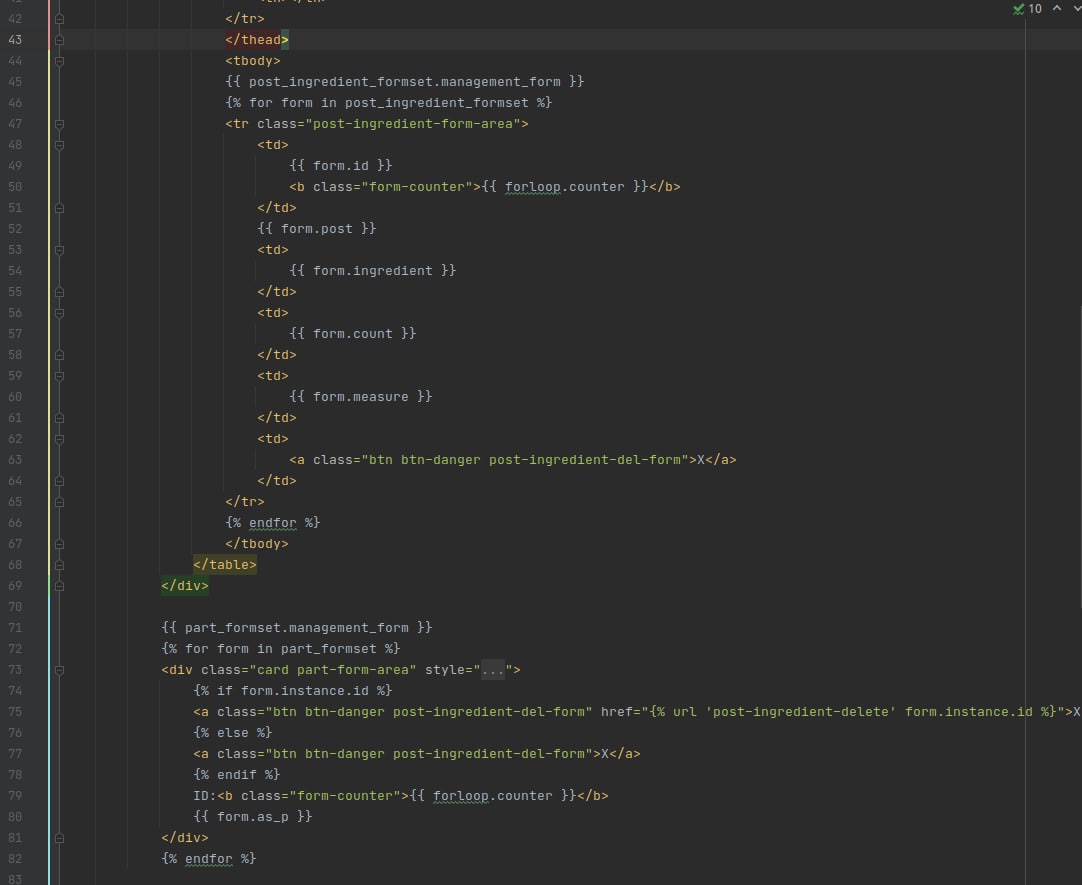Toggle fold marker at line 59 td tag
Viewport: 1082px width, 885px height.
[59, 377]
